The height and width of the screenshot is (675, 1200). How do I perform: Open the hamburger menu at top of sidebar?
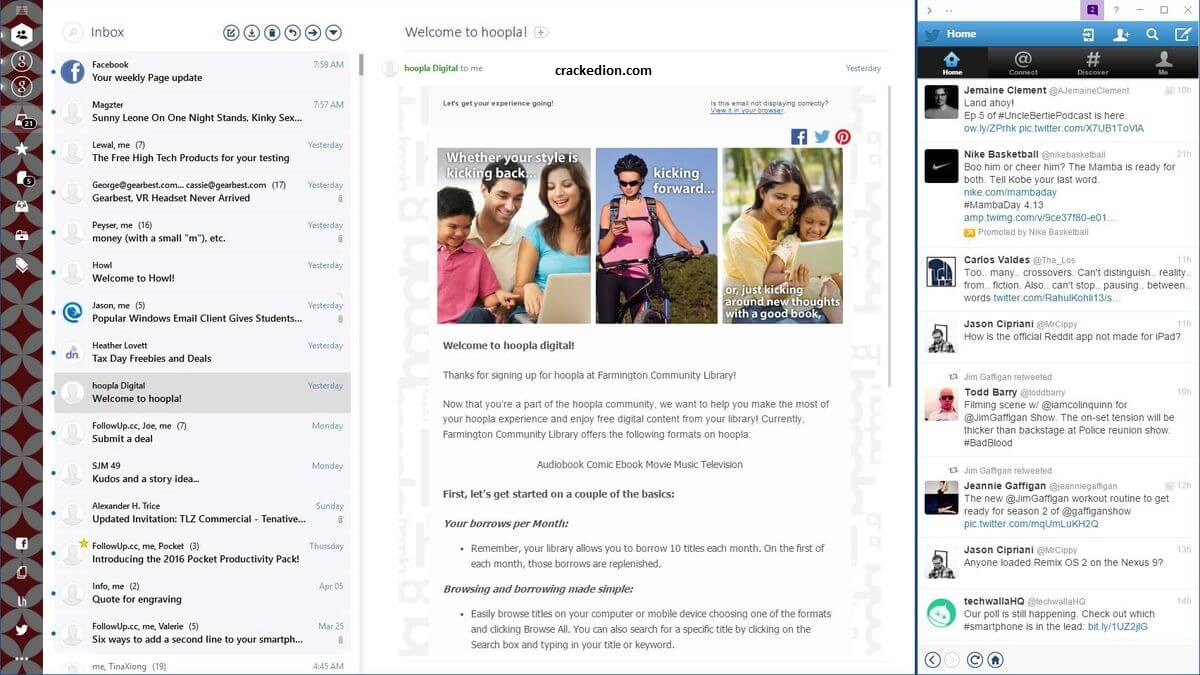(22, 9)
